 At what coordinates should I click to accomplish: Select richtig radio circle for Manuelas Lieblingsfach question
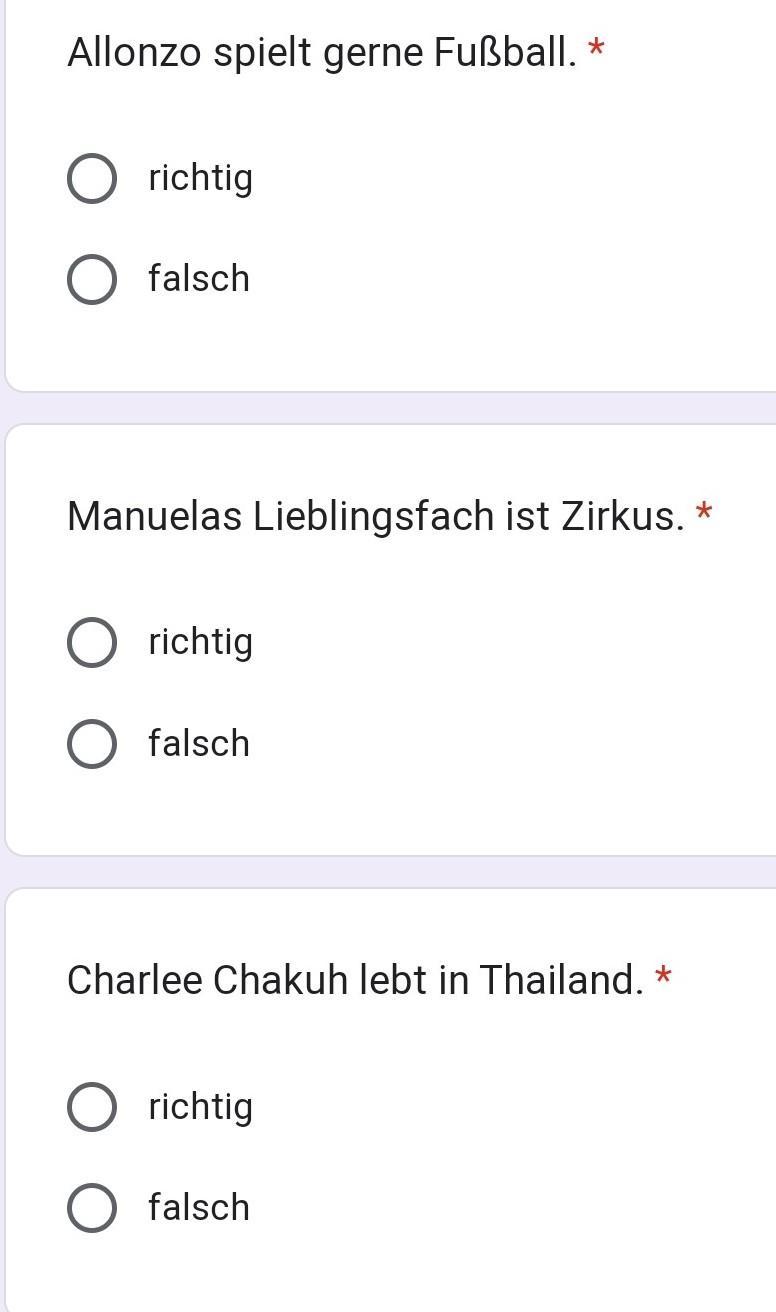(x=91, y=642)
